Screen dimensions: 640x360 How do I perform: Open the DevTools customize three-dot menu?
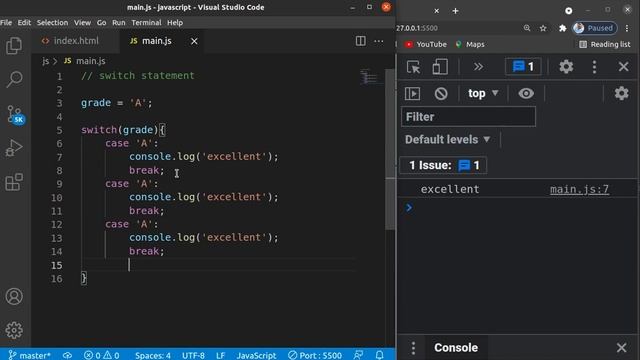[x=594, y=67]
